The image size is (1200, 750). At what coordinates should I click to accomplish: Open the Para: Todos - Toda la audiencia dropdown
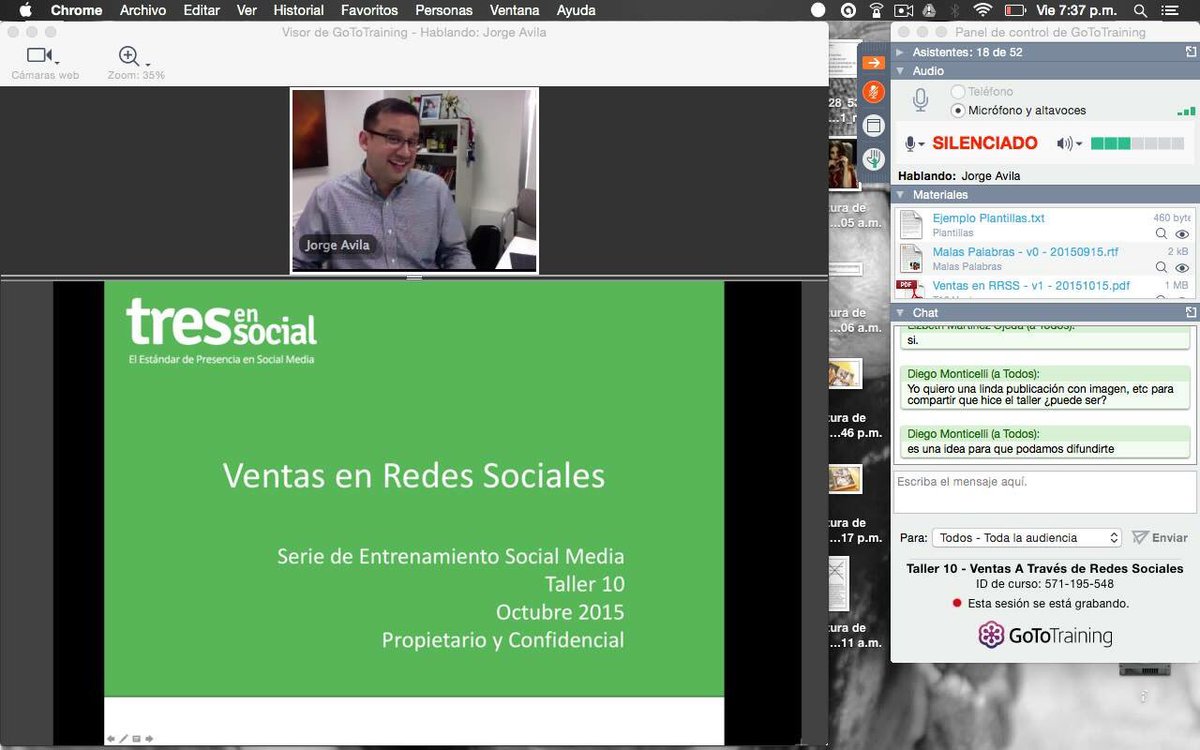click(1027, 538)
